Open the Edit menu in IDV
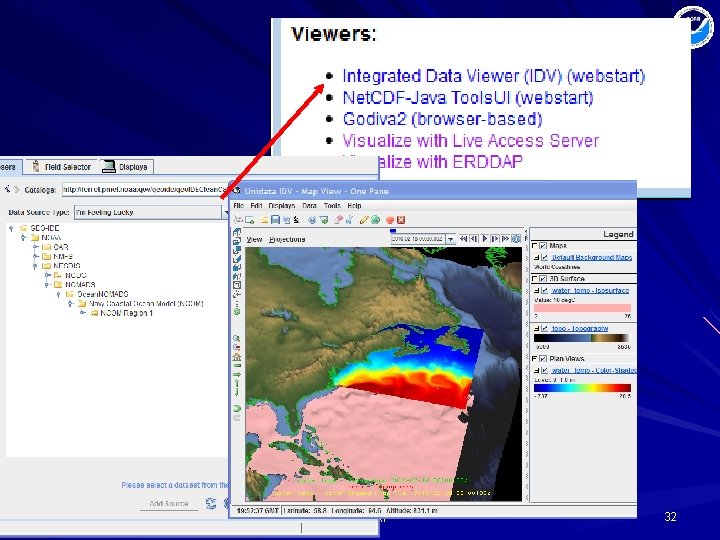This screenshot has height=540, width=720. coord(256,206)
